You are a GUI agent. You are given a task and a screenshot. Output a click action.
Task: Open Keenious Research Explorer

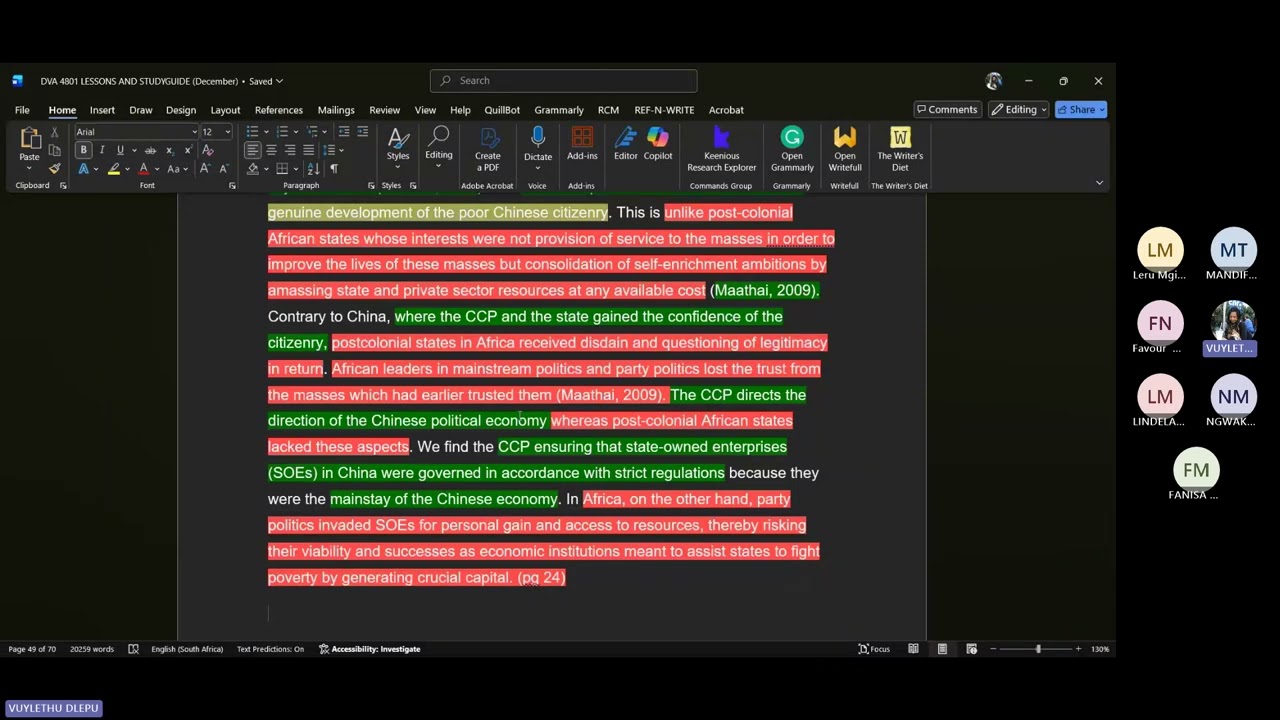pyautogui.click(x=721, y=150)
